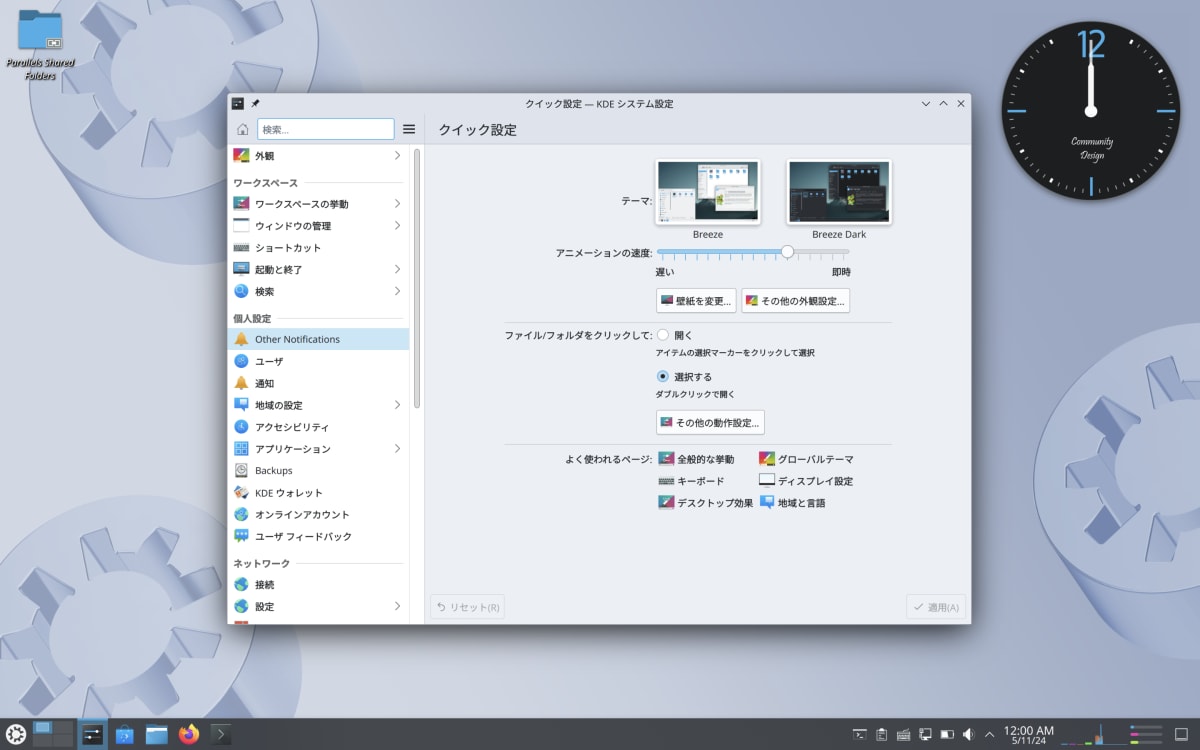This screenshot has height=750, width=1200.
Task: Expand ワークスペースの挙動 chevron arrow
Action: (397, 204)
